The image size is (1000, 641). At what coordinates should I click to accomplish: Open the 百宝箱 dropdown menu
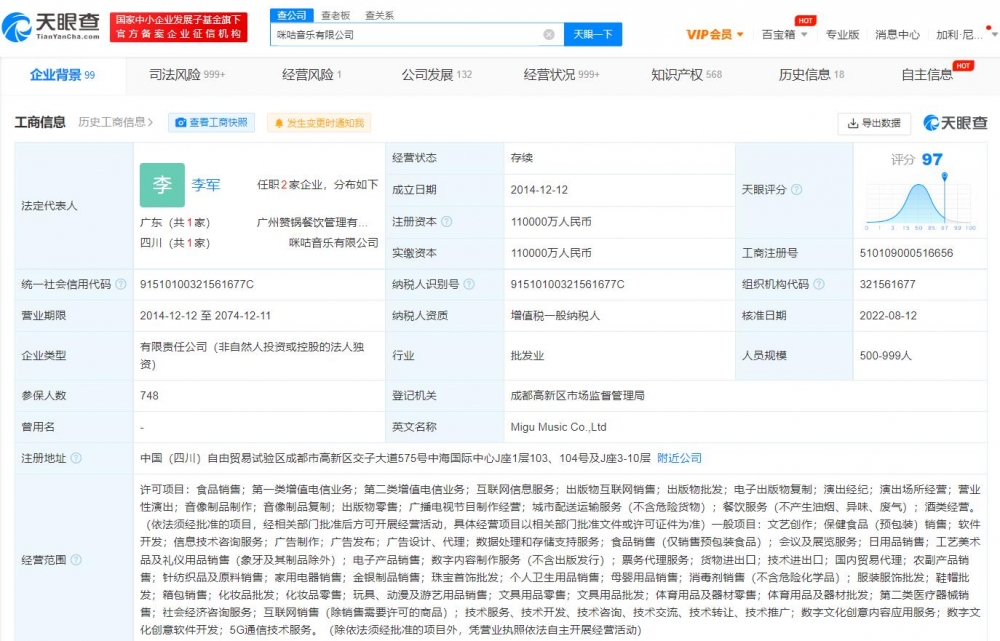click(784, 34)
